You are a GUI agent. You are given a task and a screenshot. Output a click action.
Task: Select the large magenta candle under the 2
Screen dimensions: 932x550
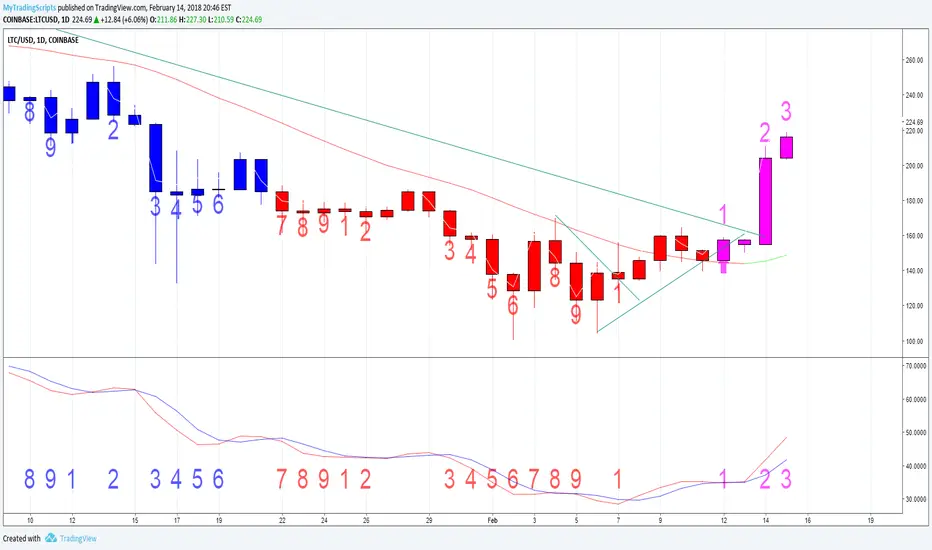[x=766, y=201]
